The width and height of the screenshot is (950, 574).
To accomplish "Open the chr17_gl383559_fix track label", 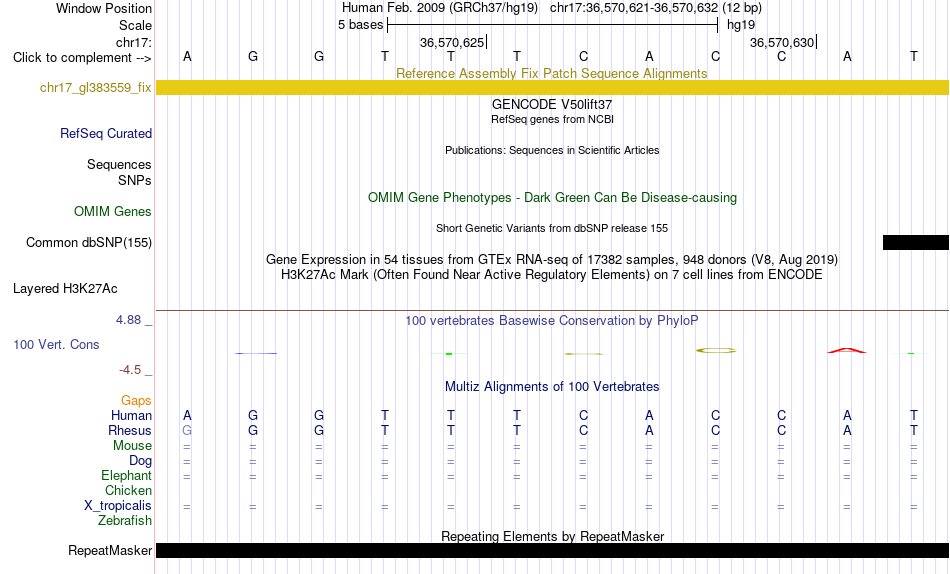I will [95, 88].
